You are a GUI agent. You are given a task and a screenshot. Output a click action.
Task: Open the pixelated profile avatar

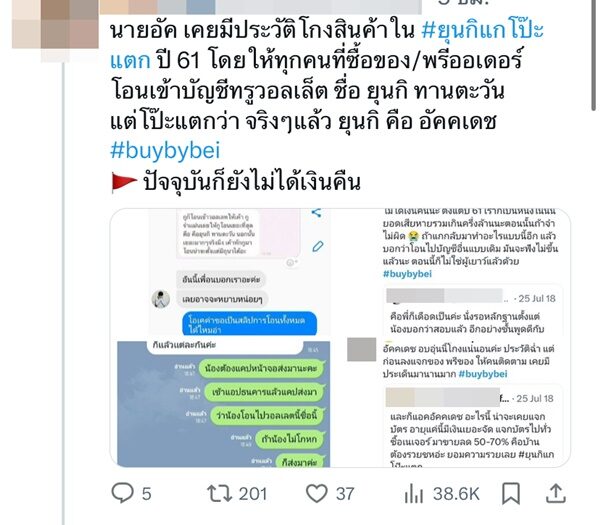pyautogui.click(x=55, y=24)
